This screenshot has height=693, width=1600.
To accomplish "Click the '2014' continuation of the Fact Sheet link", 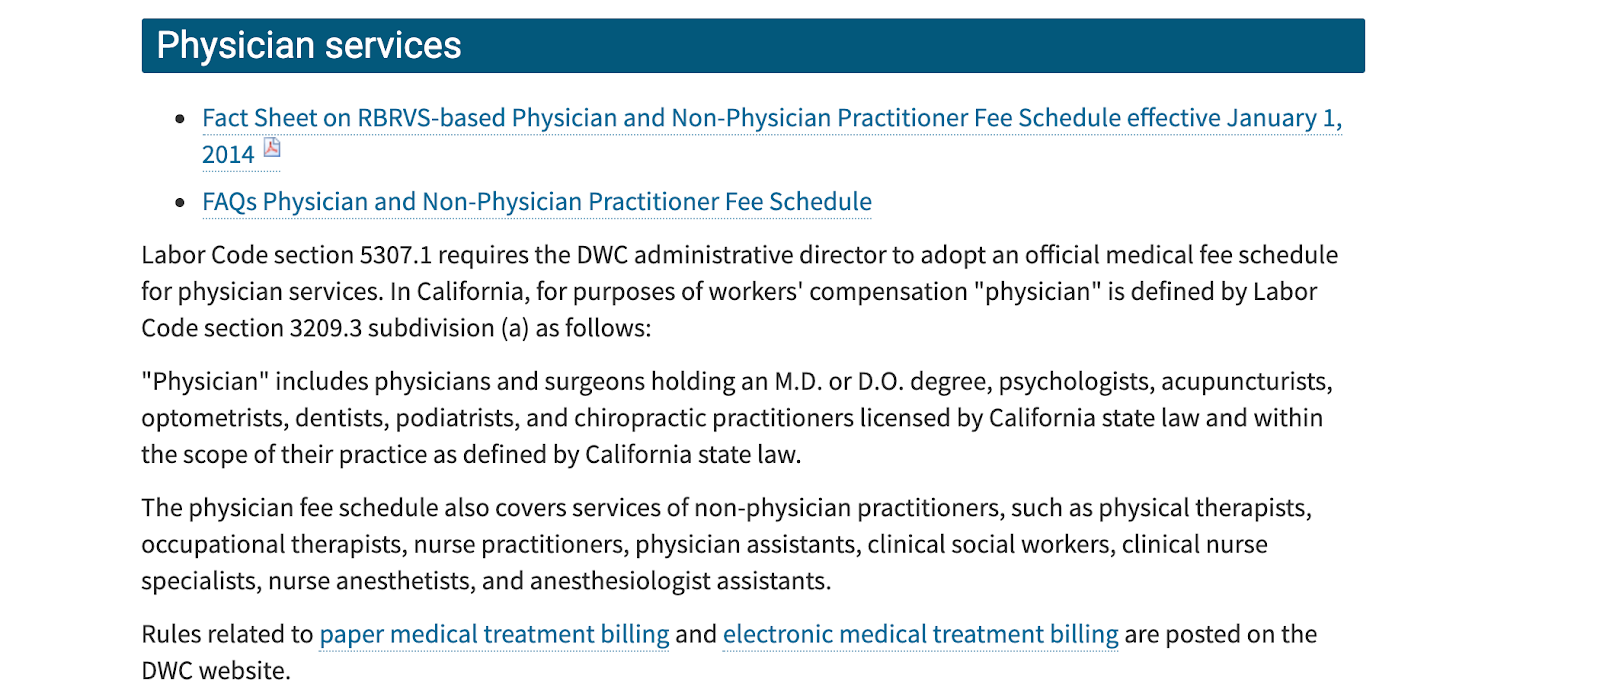I will pos(228,155).
